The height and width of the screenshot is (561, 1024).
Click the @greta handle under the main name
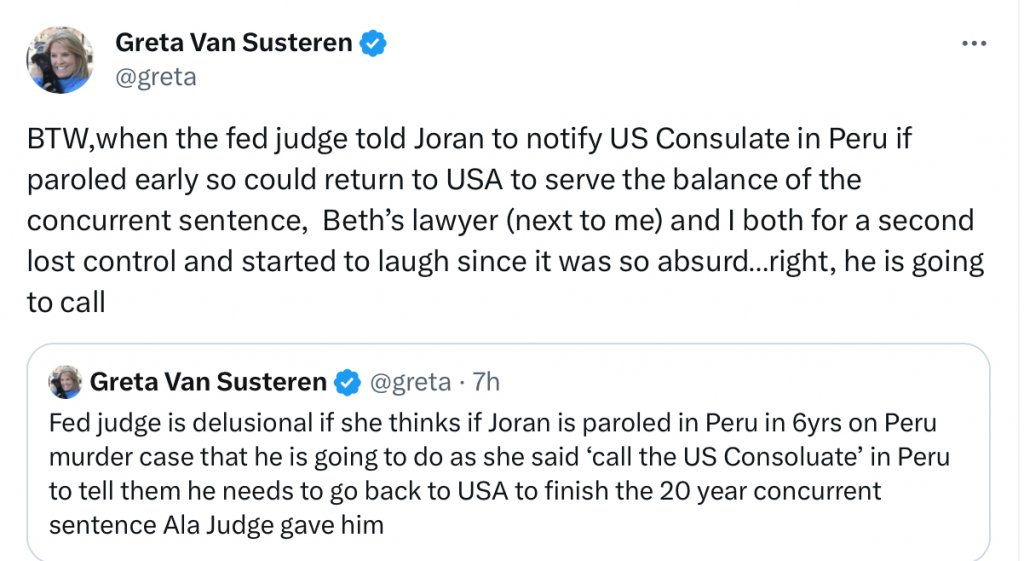pyautogui.click(x=156, y=76)
